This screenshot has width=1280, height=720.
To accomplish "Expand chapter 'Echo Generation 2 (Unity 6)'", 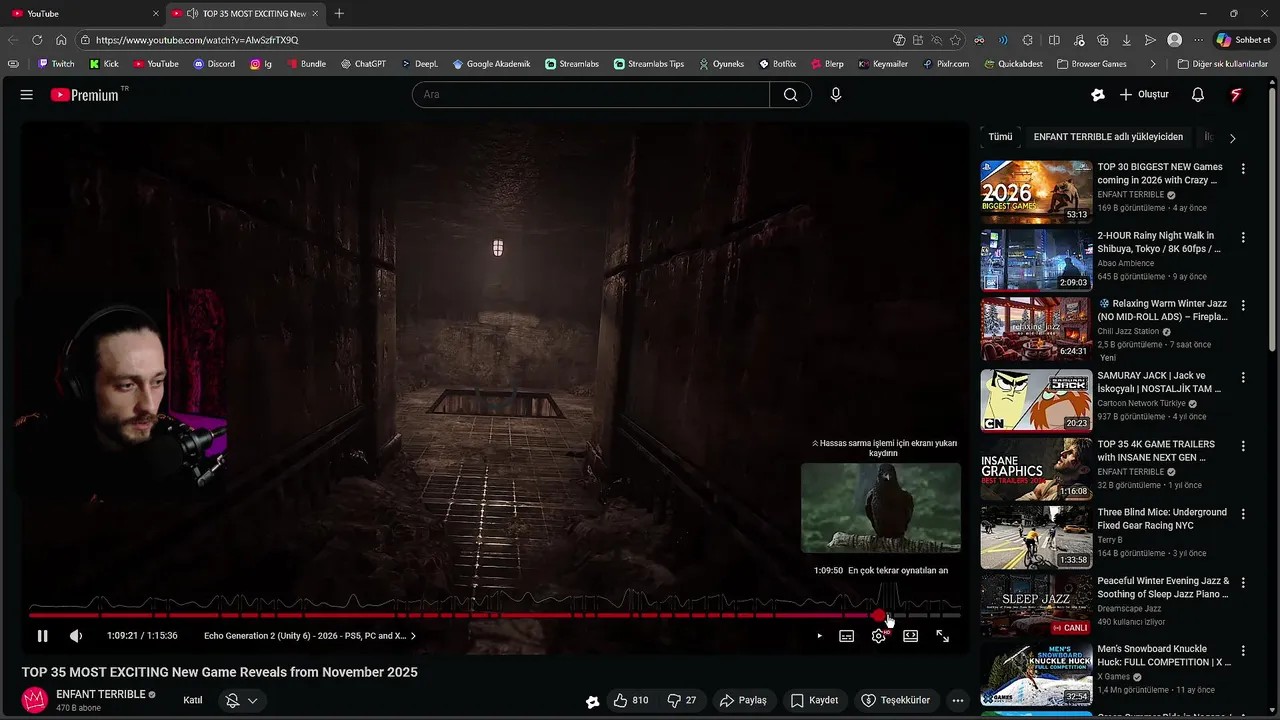I will pos(310,636).
